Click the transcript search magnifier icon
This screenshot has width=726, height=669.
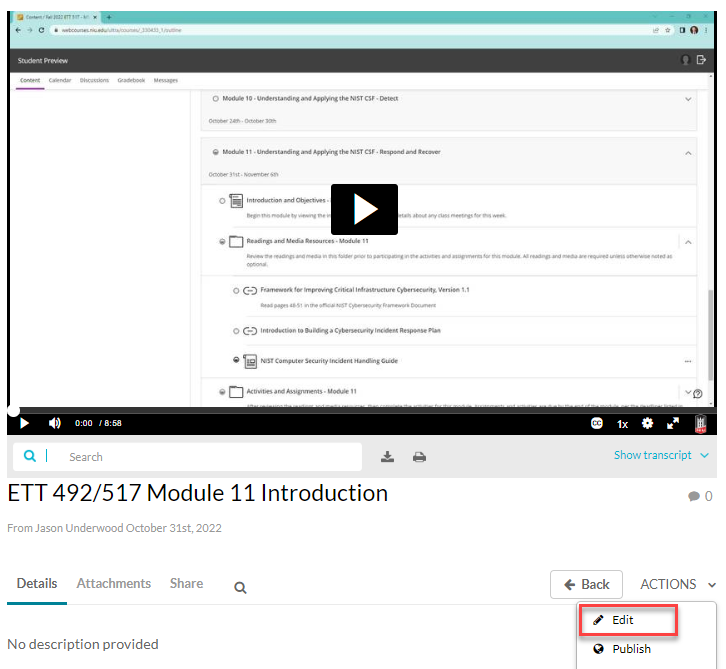30,456
